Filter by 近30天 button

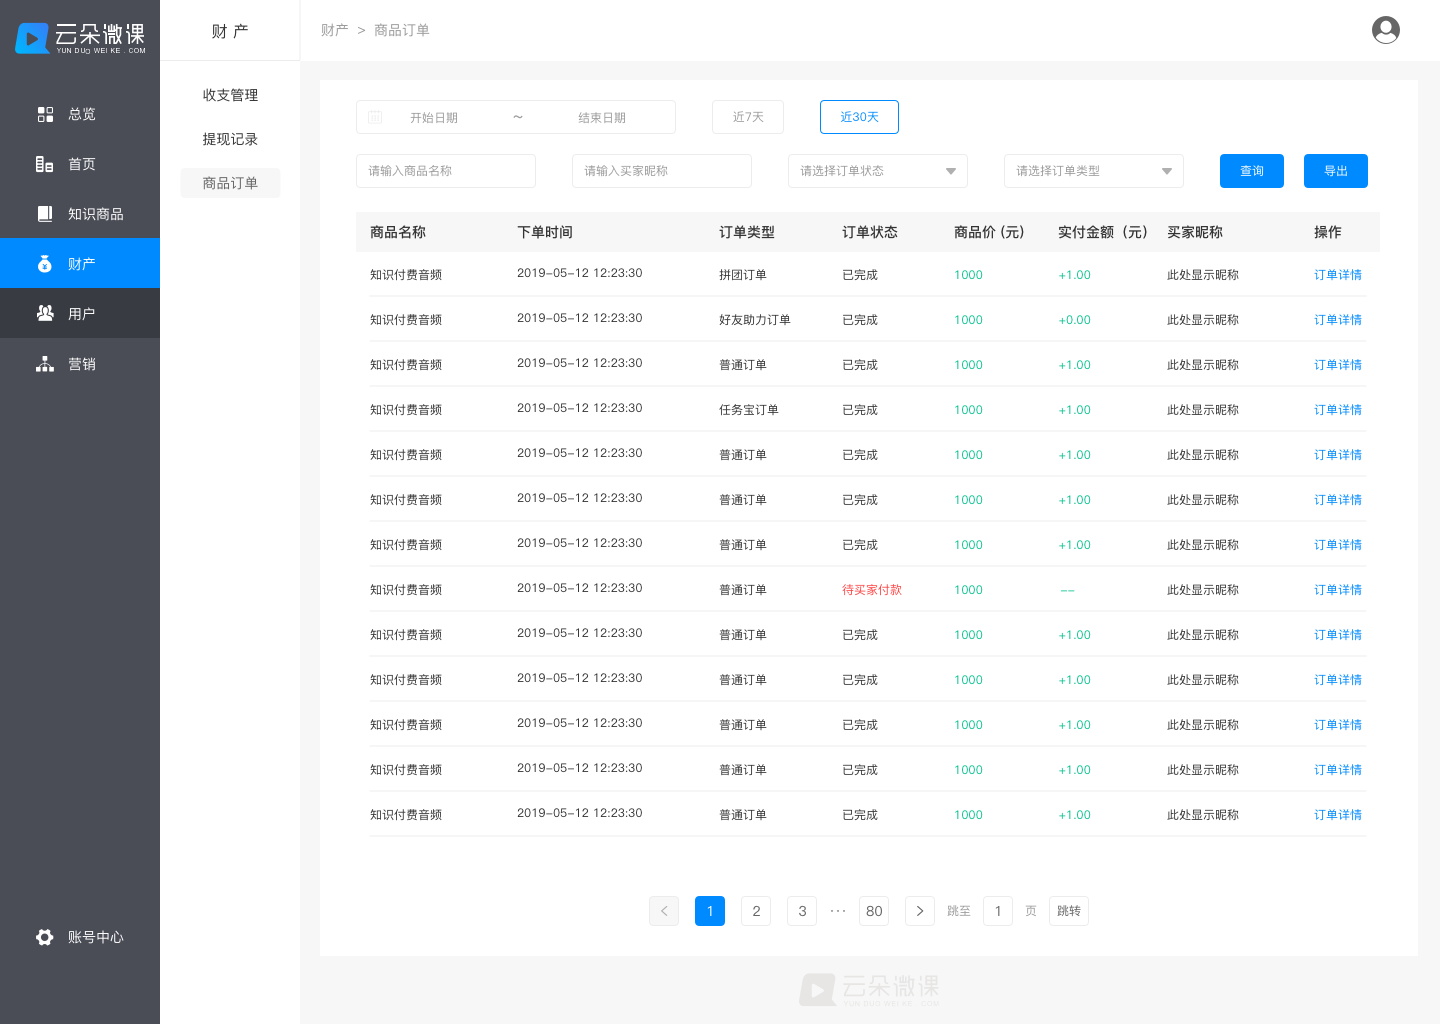point(859,117)
